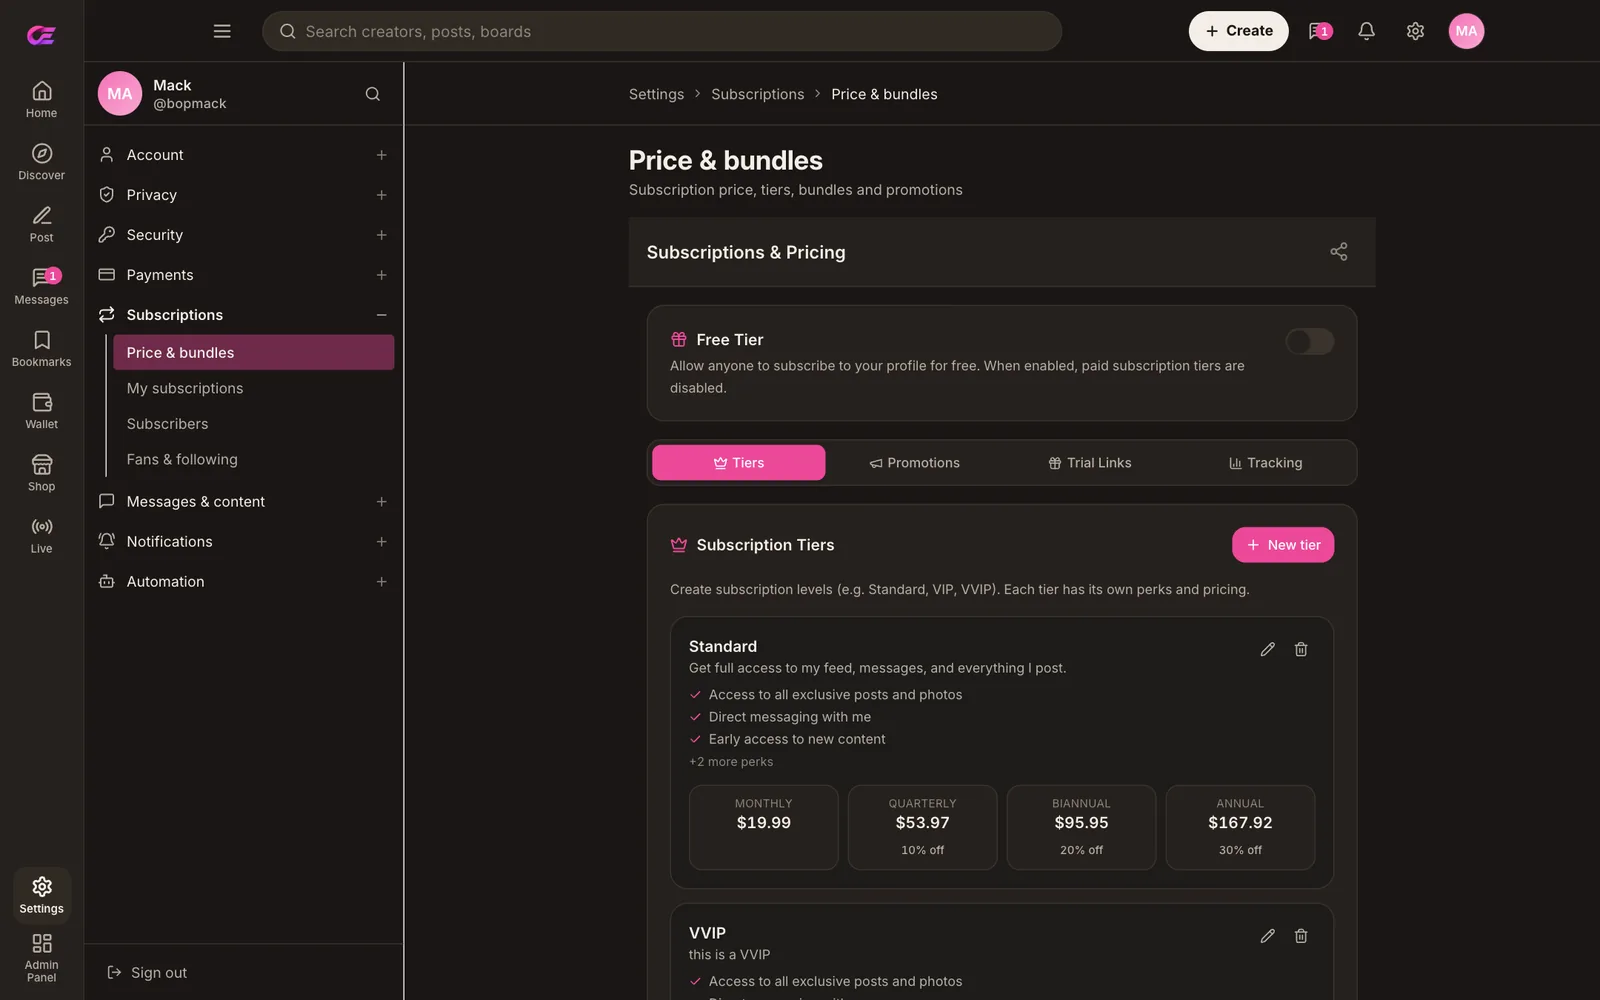Open My subscriptions submenu item
The width and height of the screenshot is (1600, 1000).
point(253,388)
